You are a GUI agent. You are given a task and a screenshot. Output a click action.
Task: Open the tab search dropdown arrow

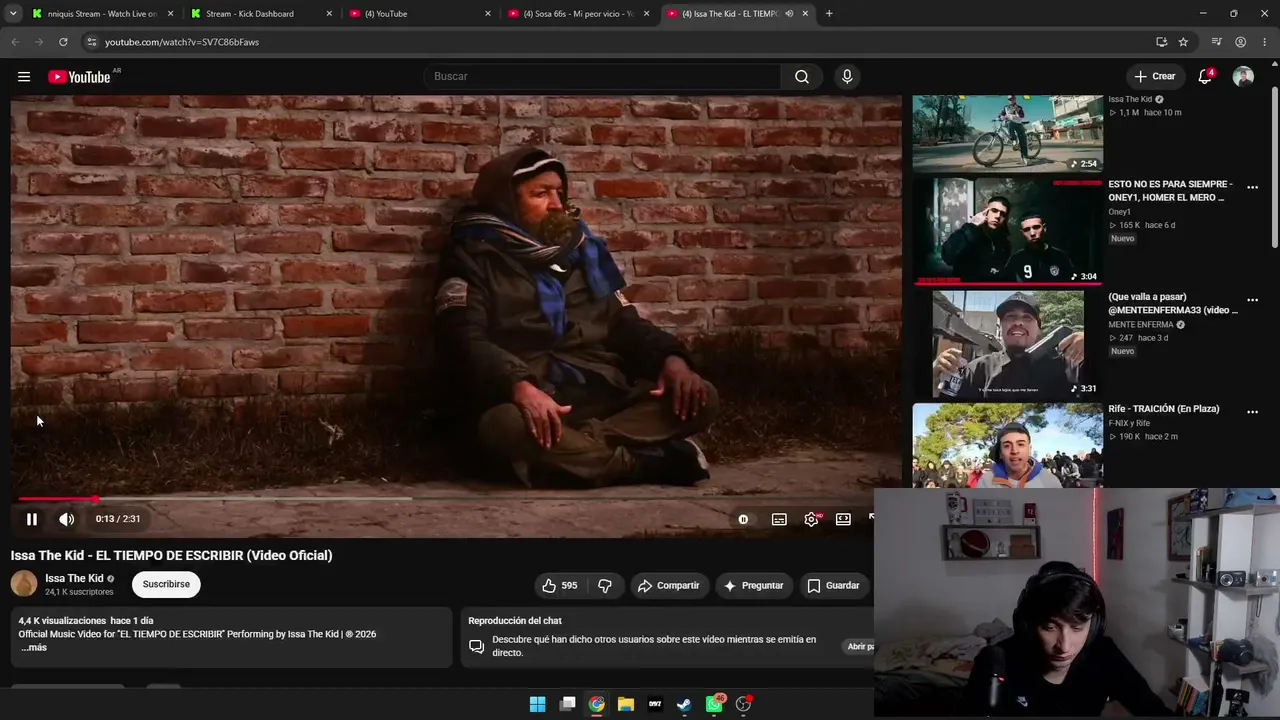point(13,14)
